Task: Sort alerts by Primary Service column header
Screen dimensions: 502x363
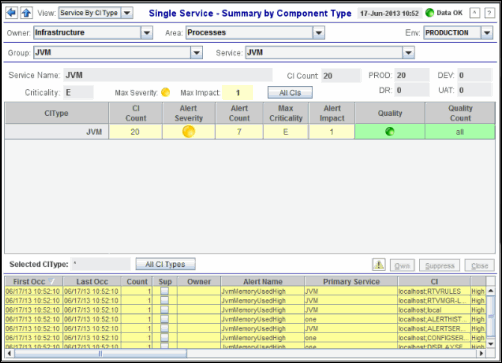Action: tap(351, 281)
